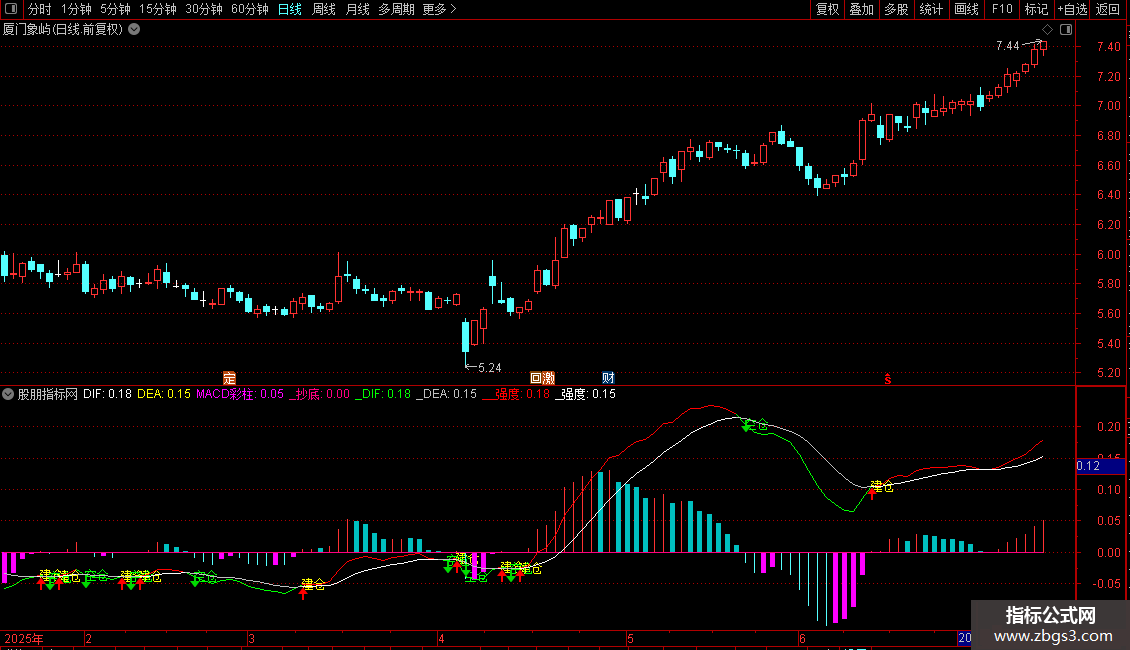Screen dimensions: 1130x650
Task: Click the 0.12 highlighted axis value
Action: click(x=1088, y=466)
